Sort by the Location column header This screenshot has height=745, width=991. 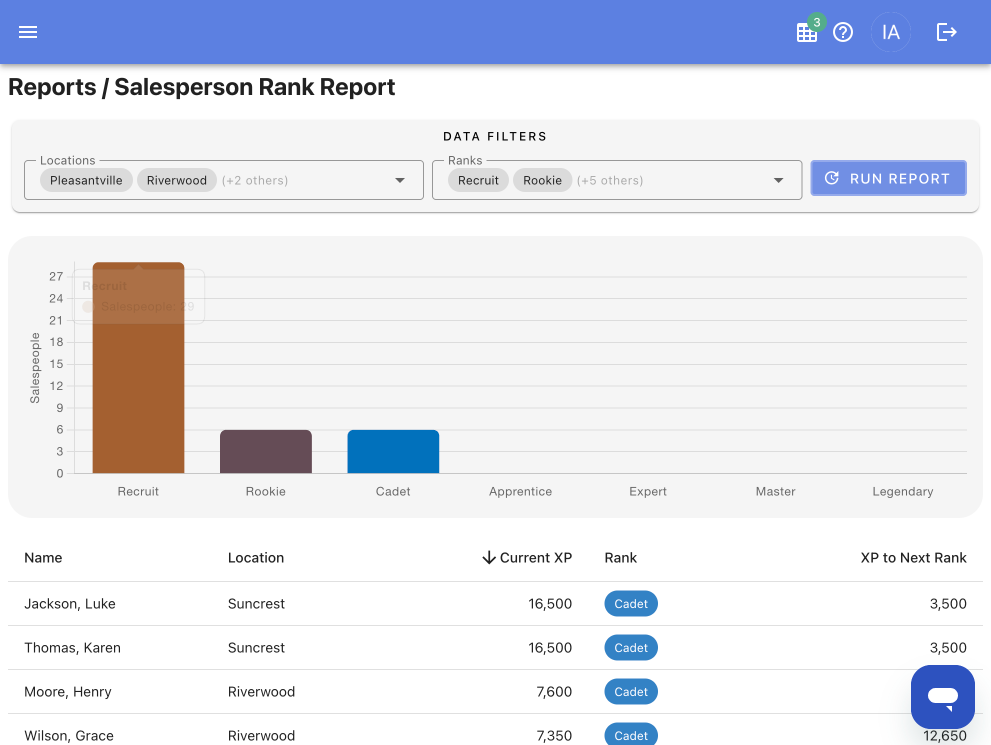click(256, 558)
